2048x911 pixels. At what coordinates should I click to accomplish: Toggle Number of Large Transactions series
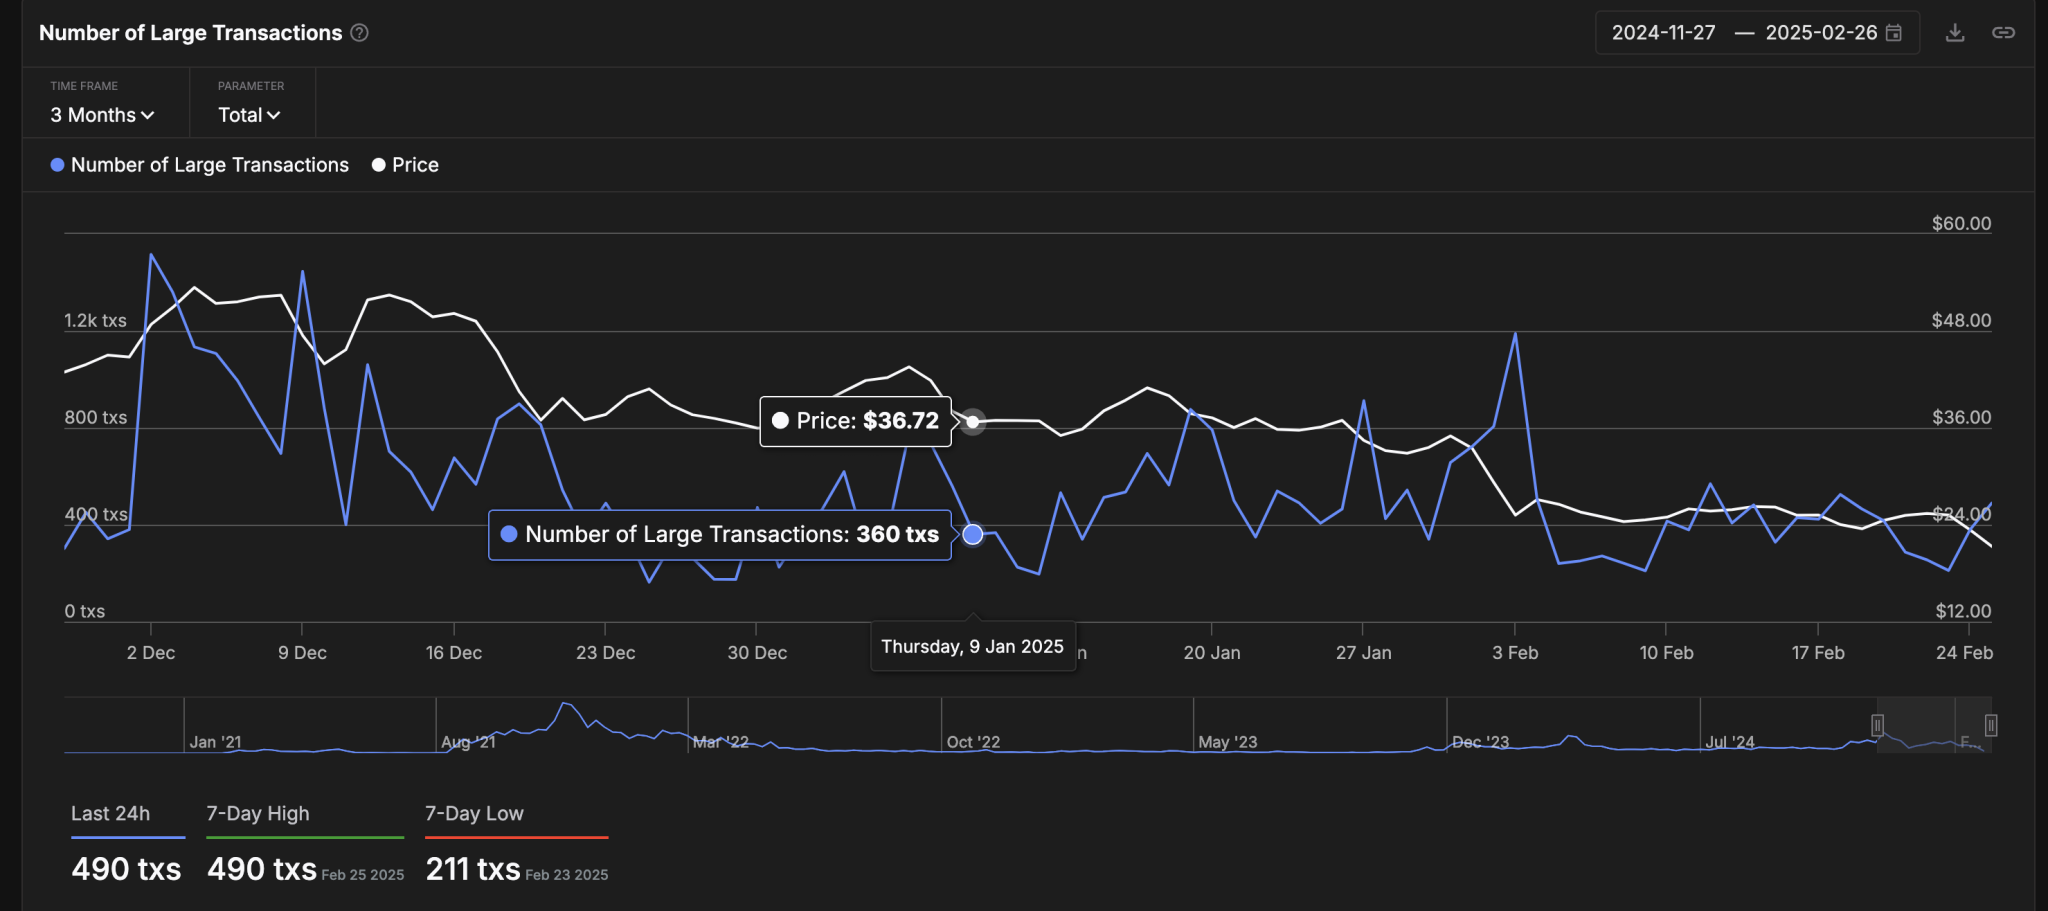[209, 165]
